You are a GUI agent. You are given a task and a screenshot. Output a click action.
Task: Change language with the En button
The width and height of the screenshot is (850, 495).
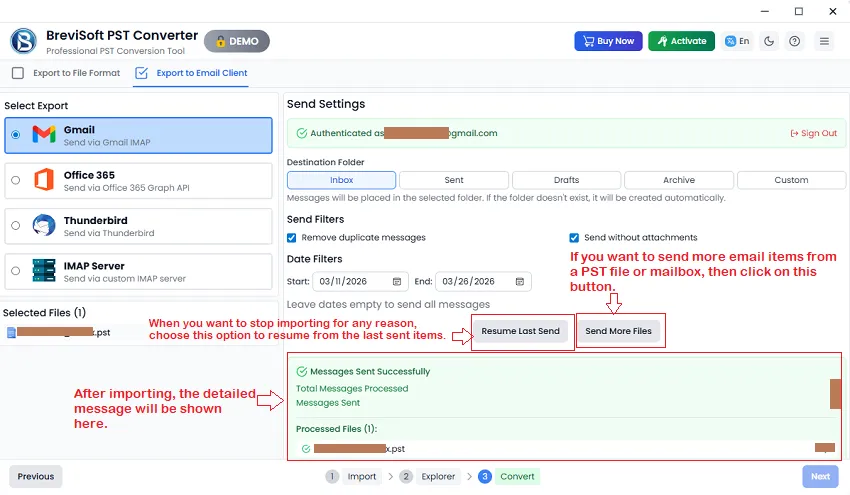737,41
